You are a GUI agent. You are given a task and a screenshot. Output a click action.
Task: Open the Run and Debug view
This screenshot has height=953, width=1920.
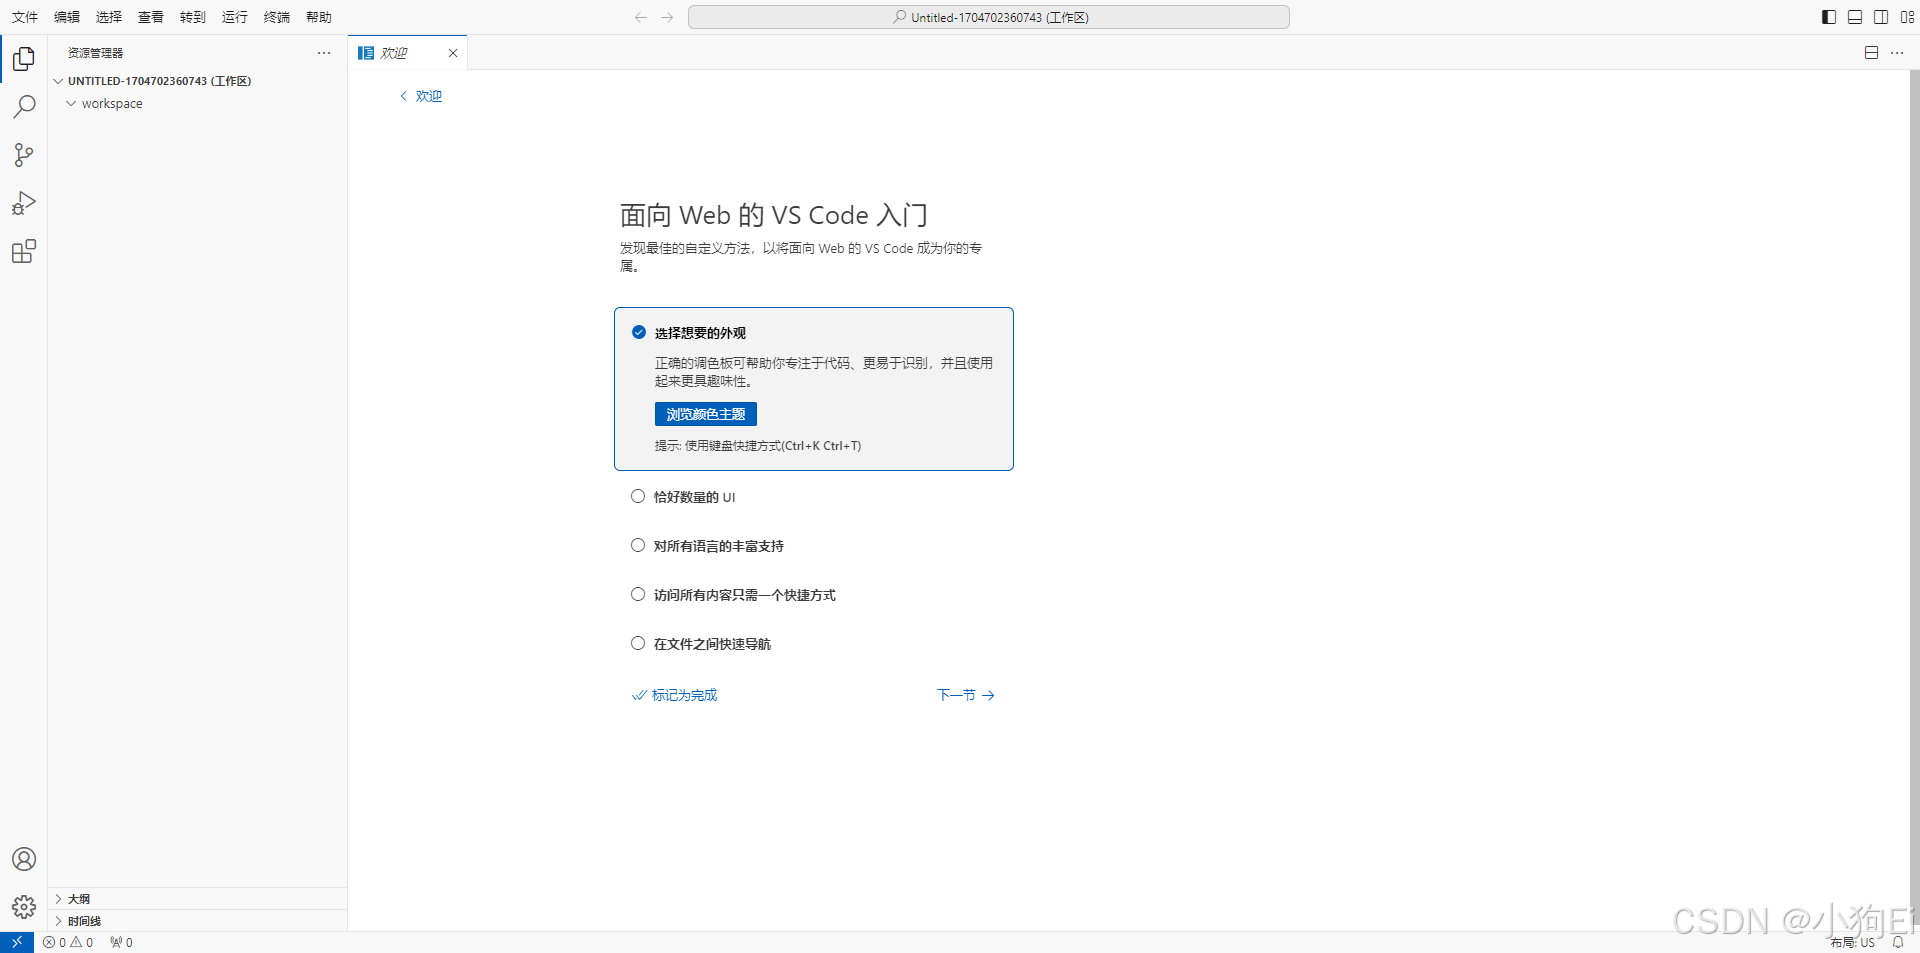click(x=24, y=203)
